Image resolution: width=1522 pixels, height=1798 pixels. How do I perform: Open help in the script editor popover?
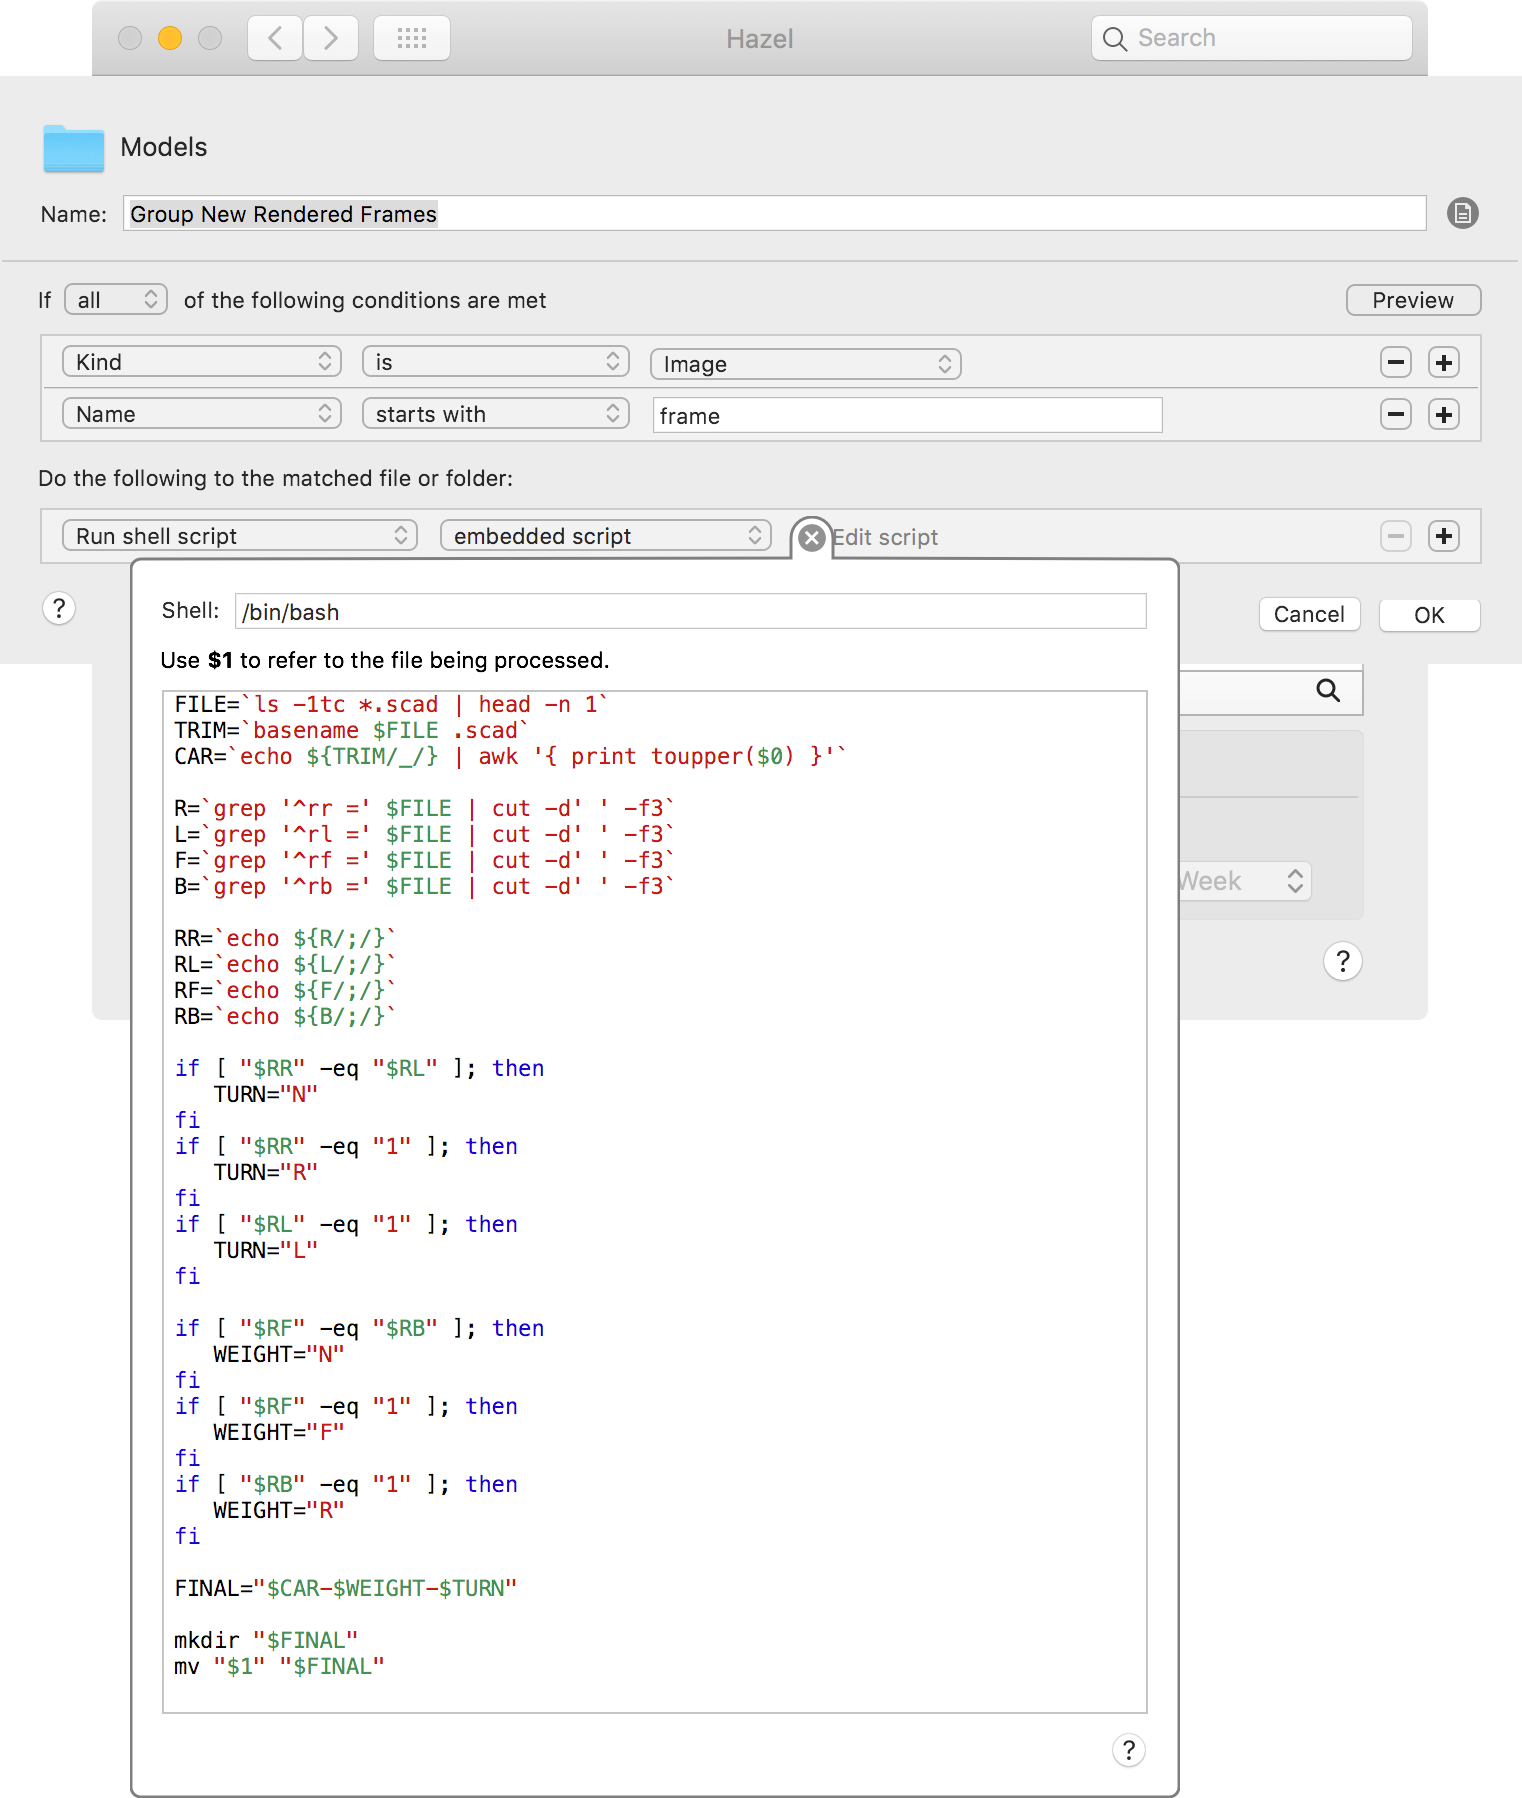[x=1128, y=1750]
